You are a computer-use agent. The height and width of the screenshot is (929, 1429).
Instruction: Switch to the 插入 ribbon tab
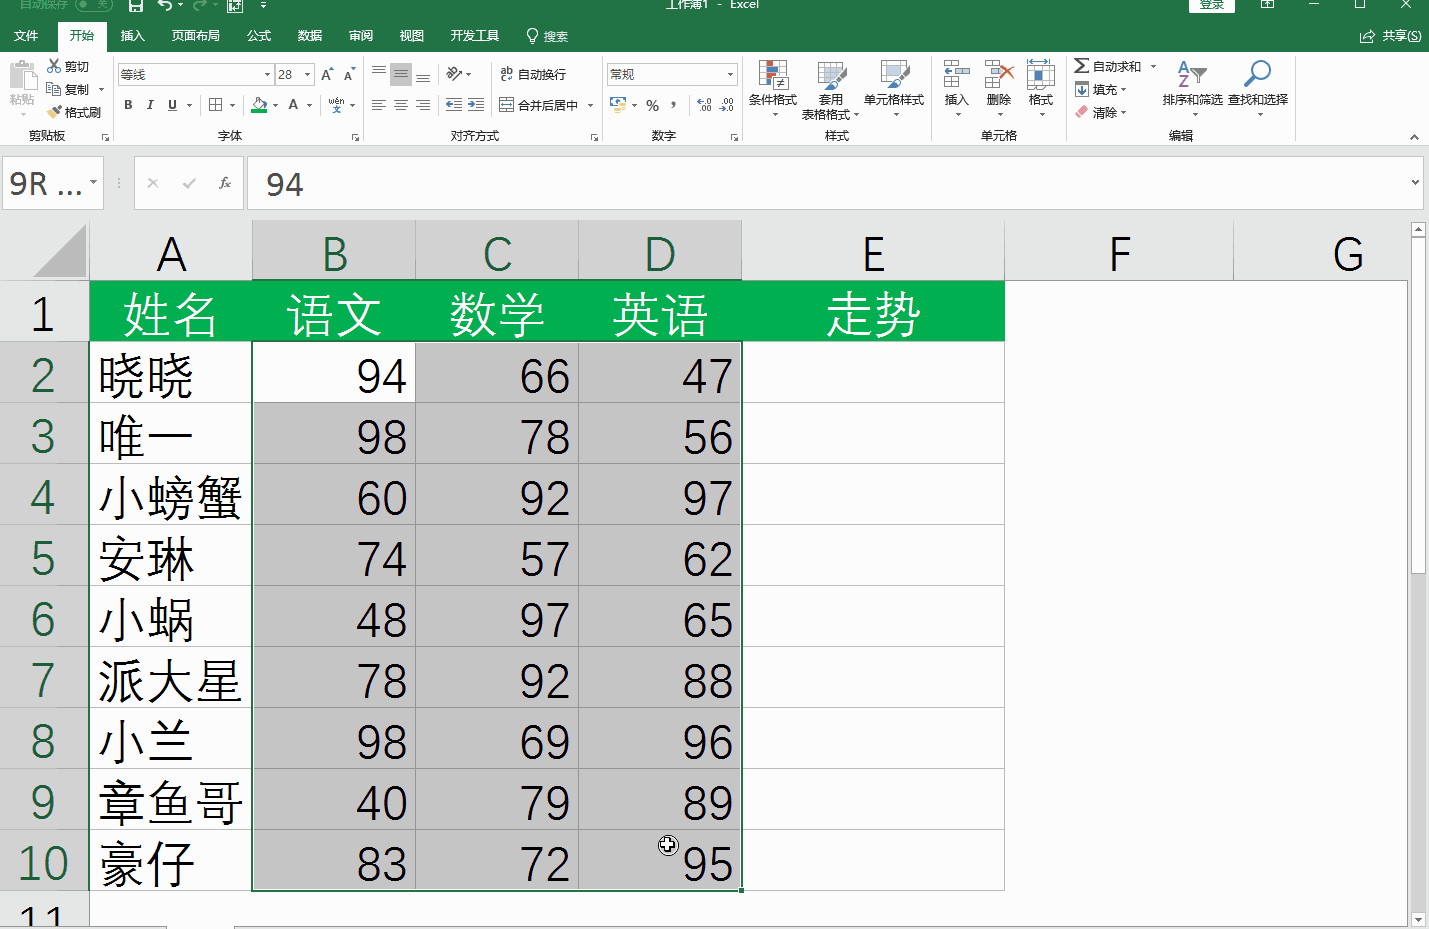(133, 35)
